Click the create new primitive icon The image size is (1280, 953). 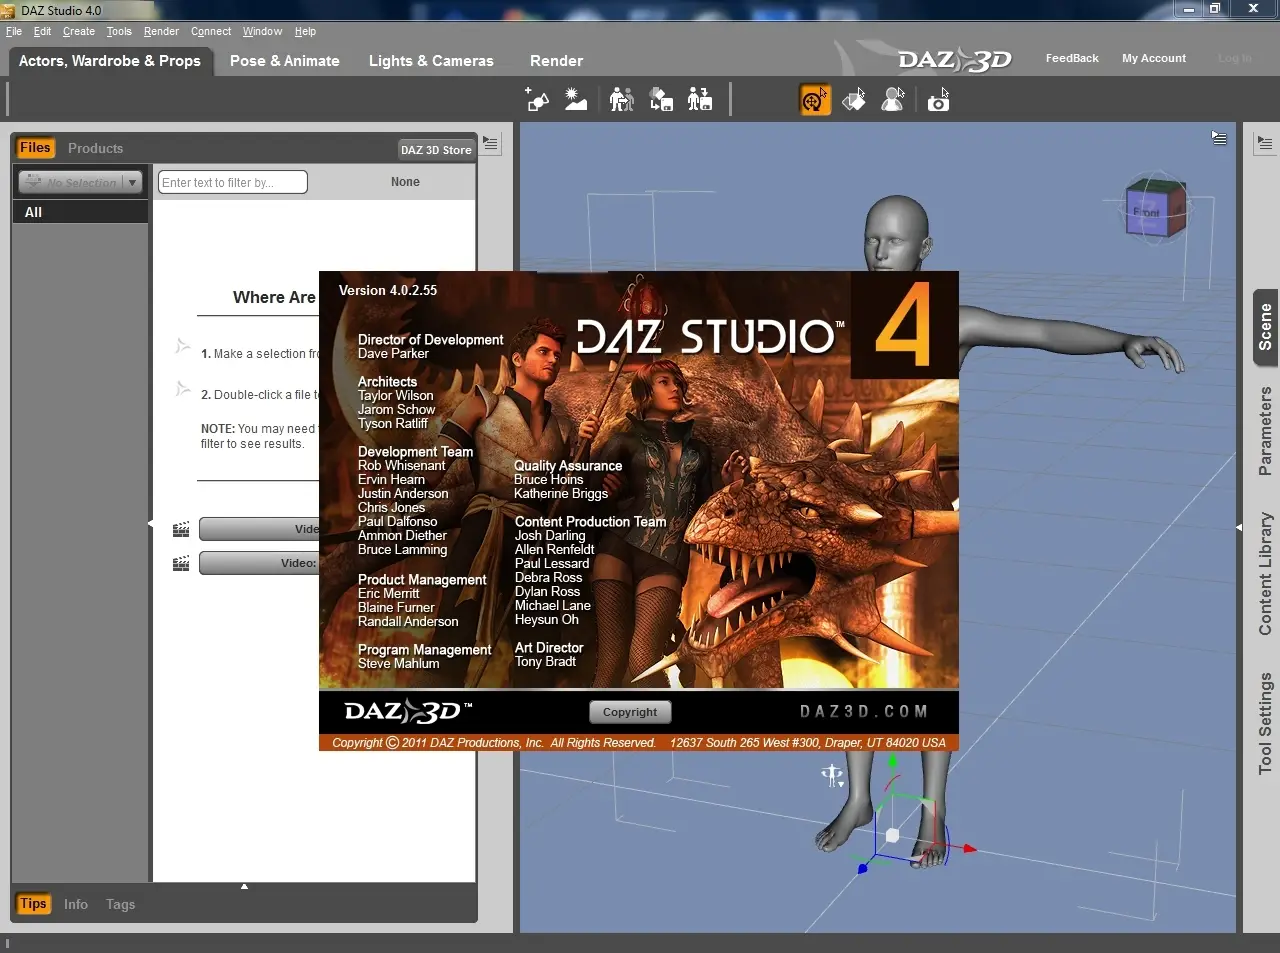click(x=537, y=99)
